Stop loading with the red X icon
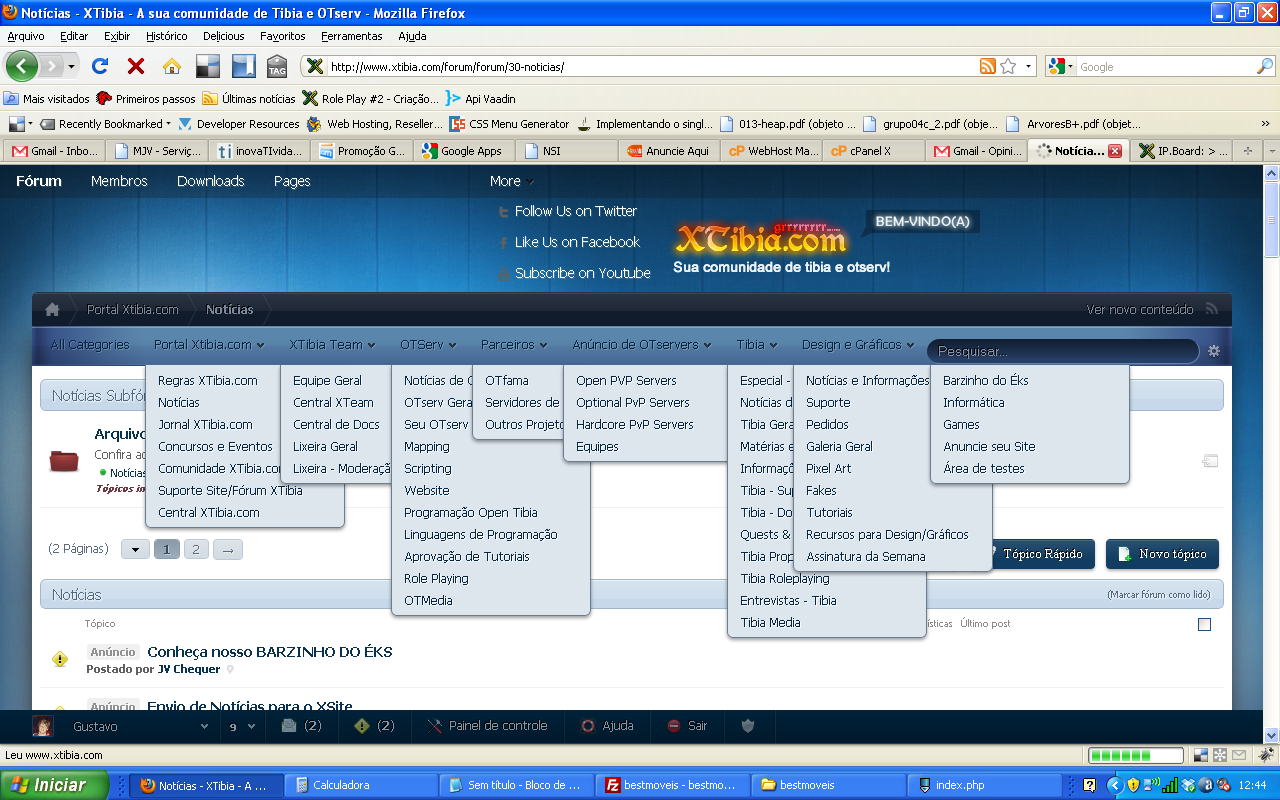The image size is (1280, 800). pyautogui.click(x=136, y=66)
